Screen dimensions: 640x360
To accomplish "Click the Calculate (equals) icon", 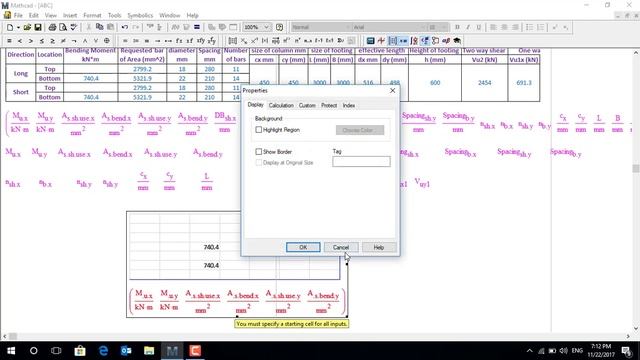I will (197, 27).
